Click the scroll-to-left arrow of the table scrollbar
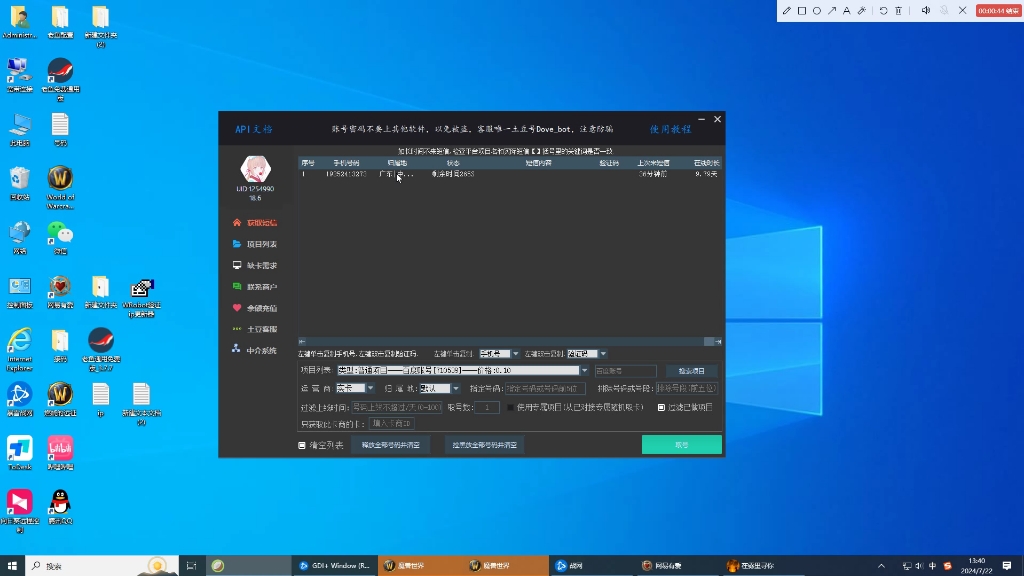1024x576 pixels. 302,342
